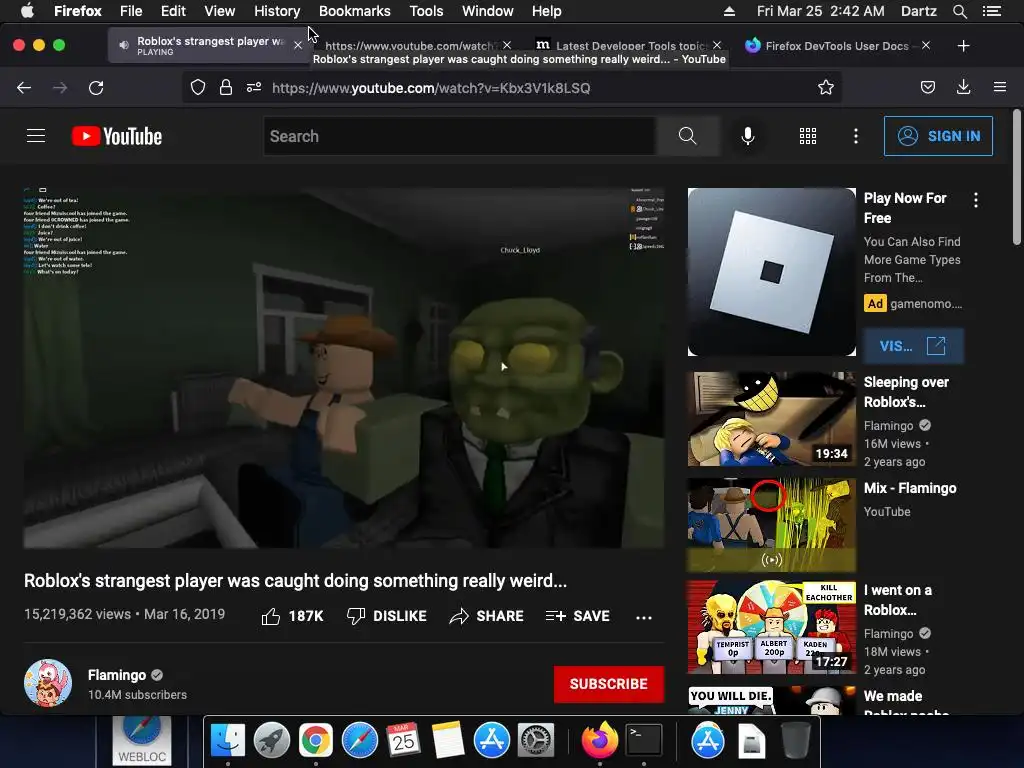Mute the playing tab via speaker icon
Image resolution: width=1024 pixels, height=768 pixels.
click(x=123, y=45)
